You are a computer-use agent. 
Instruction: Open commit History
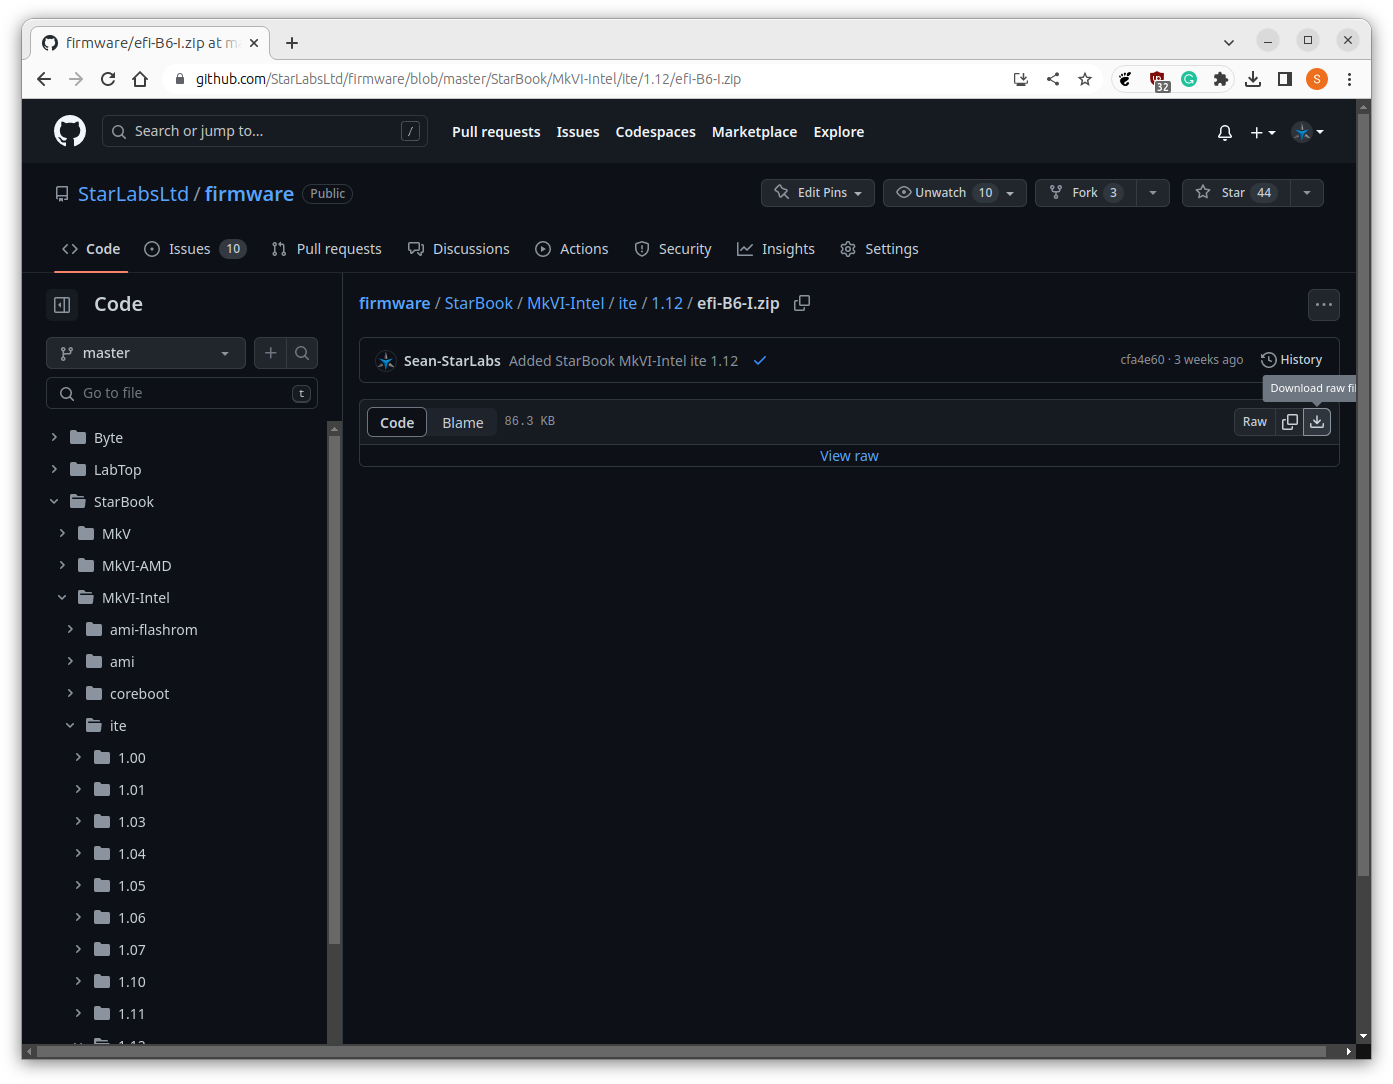pyautogui.click(x=1291, y=360)
